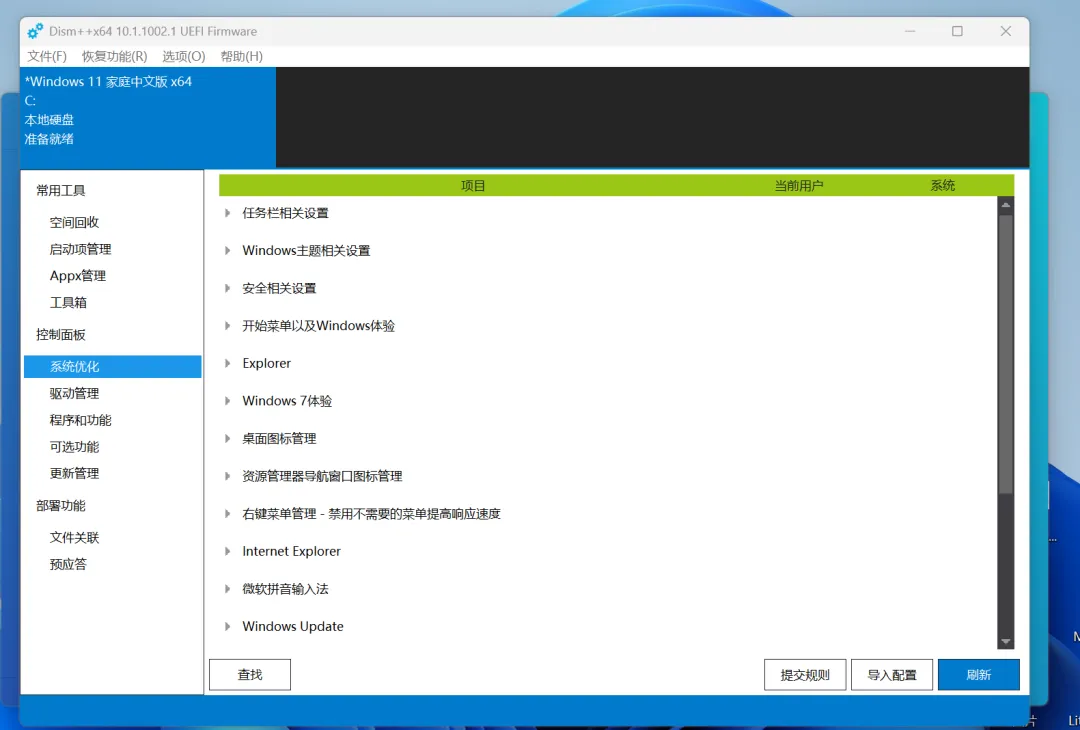1080x730 pixels.
Task: Click the Windows主题相关设置 row text
Action: pos(307,251)
